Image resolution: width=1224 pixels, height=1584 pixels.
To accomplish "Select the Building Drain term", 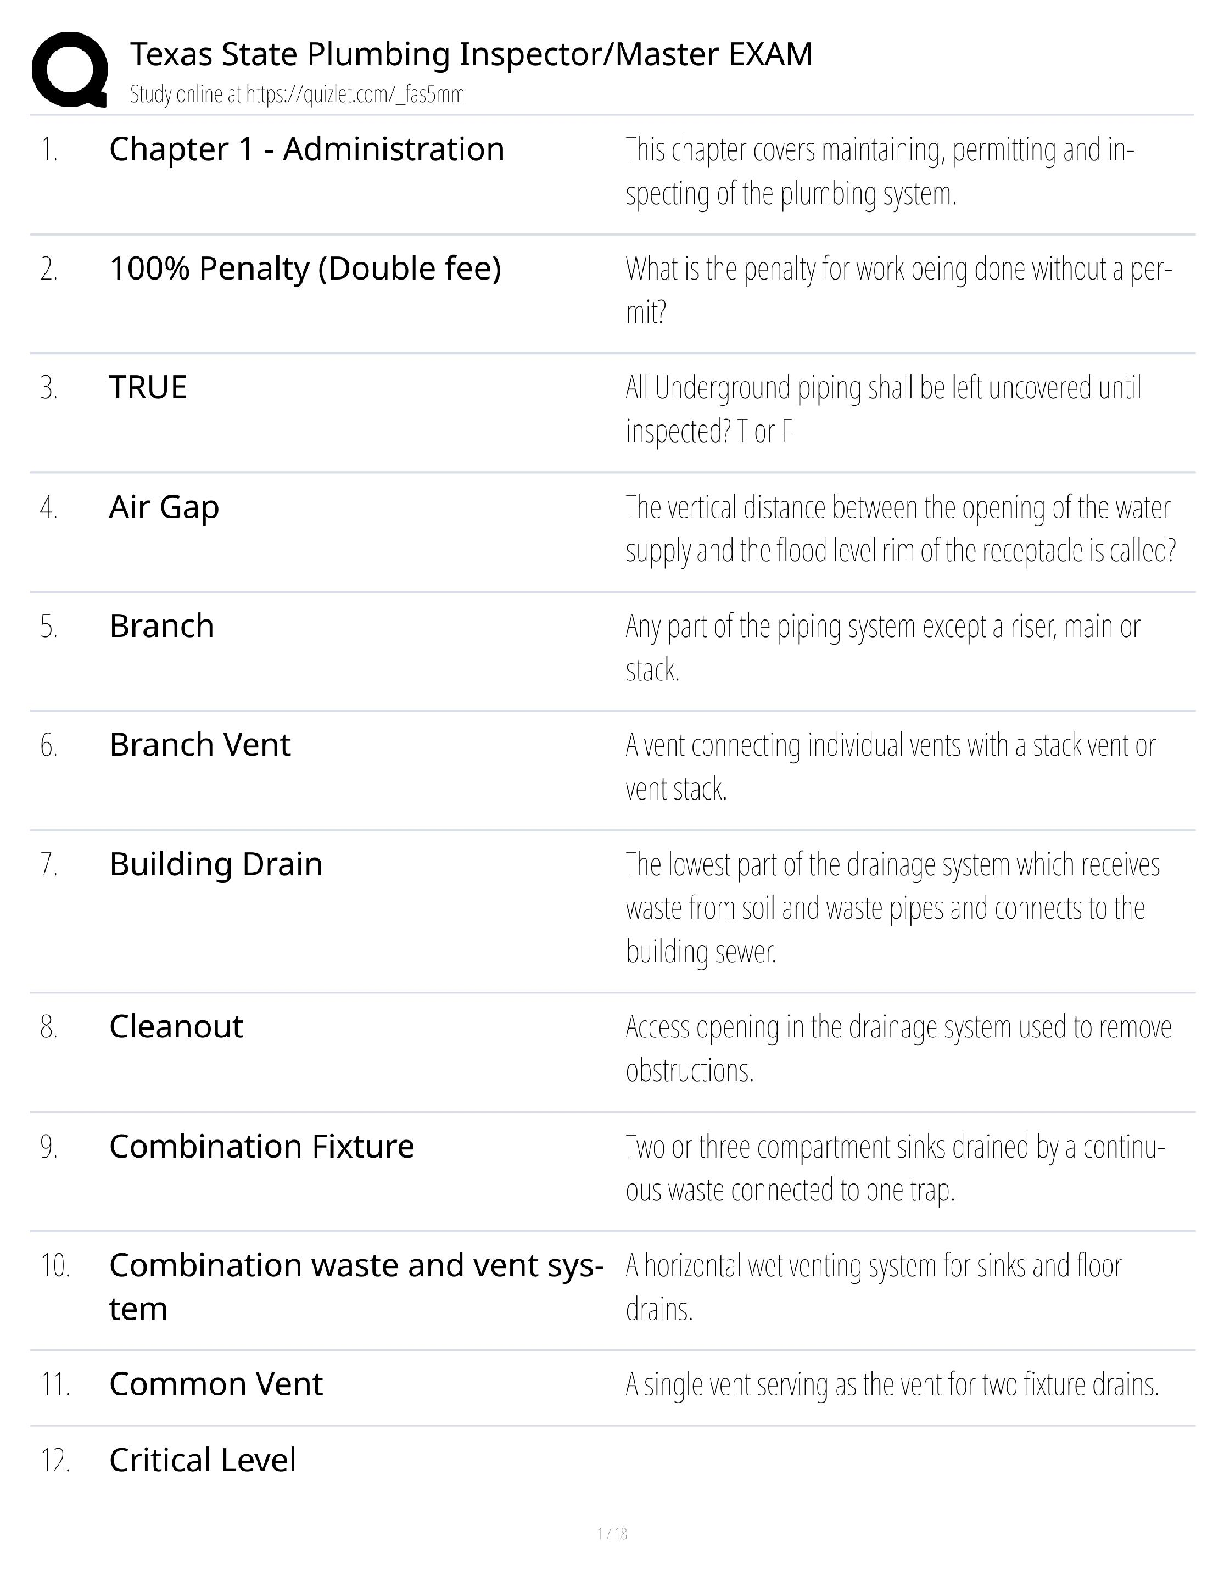I will 216,864.
